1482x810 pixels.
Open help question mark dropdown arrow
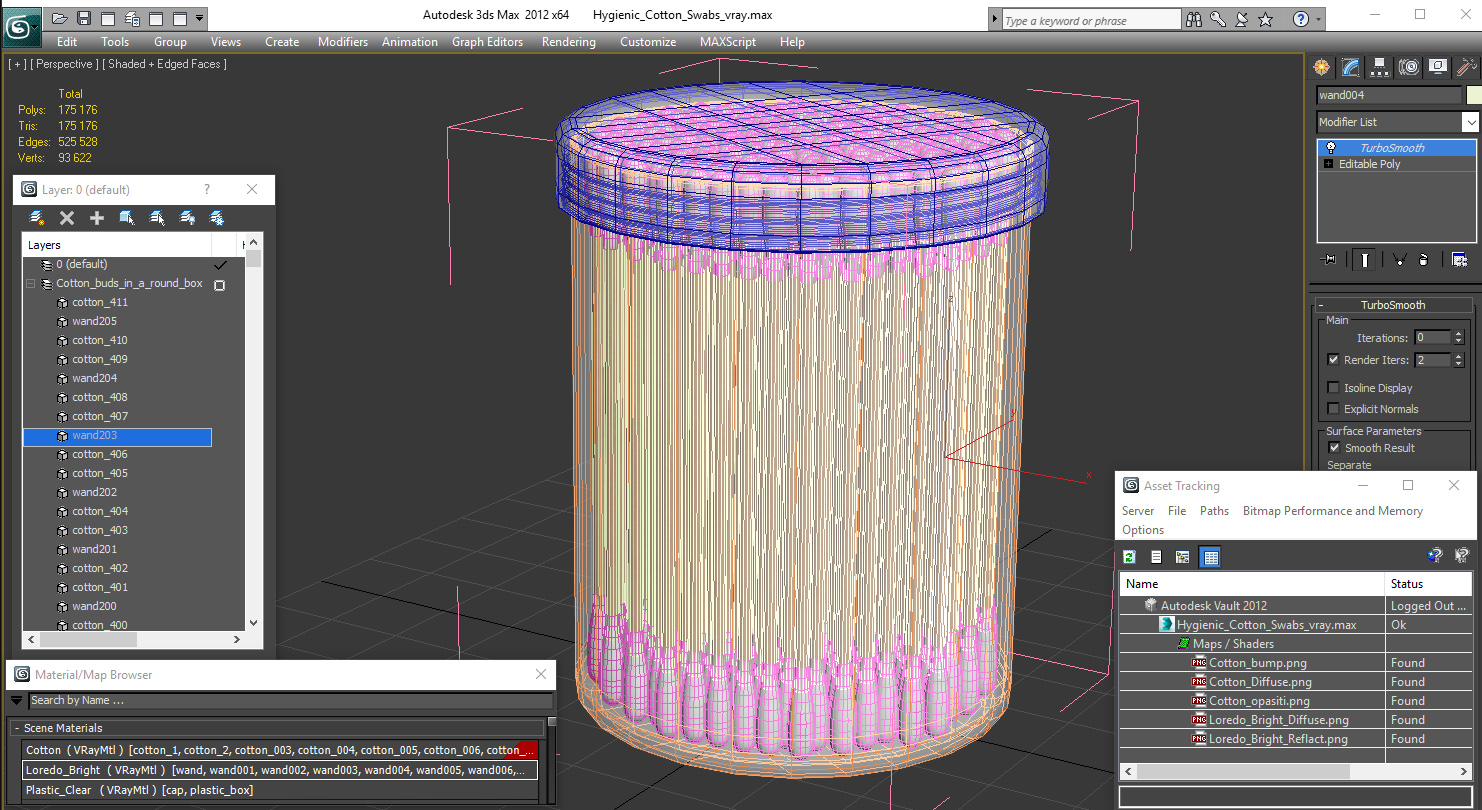click(x=1318, y=19)
